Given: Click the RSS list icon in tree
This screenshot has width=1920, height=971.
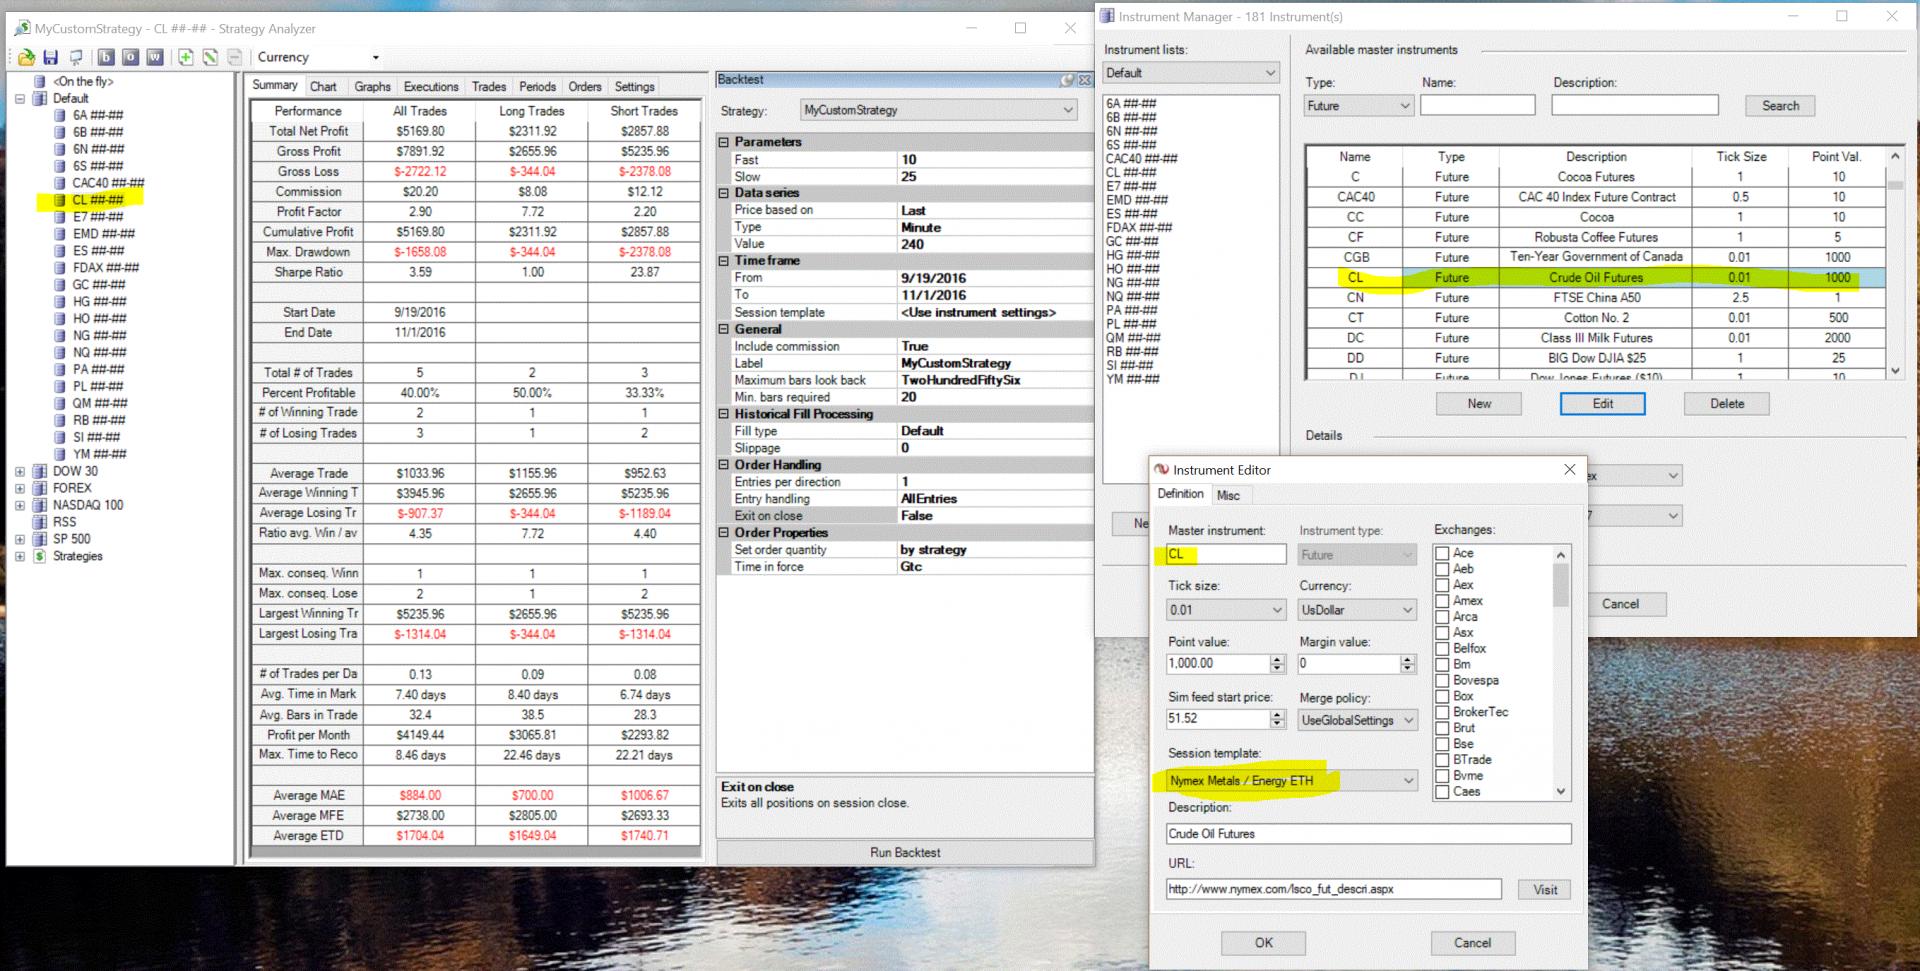Looking at the screenshot, I should point(40,522).
